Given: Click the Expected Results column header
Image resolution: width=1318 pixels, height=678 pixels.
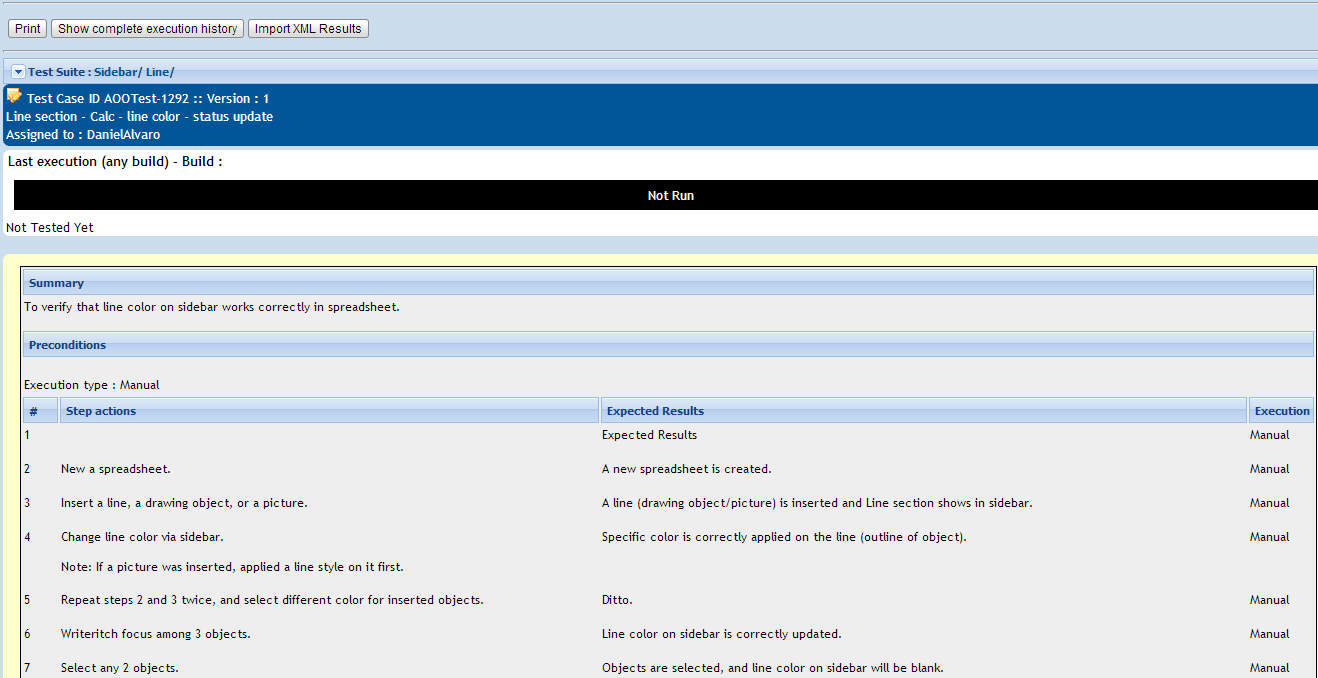Looking at the screenshot, I should click(x=655, y=411).
